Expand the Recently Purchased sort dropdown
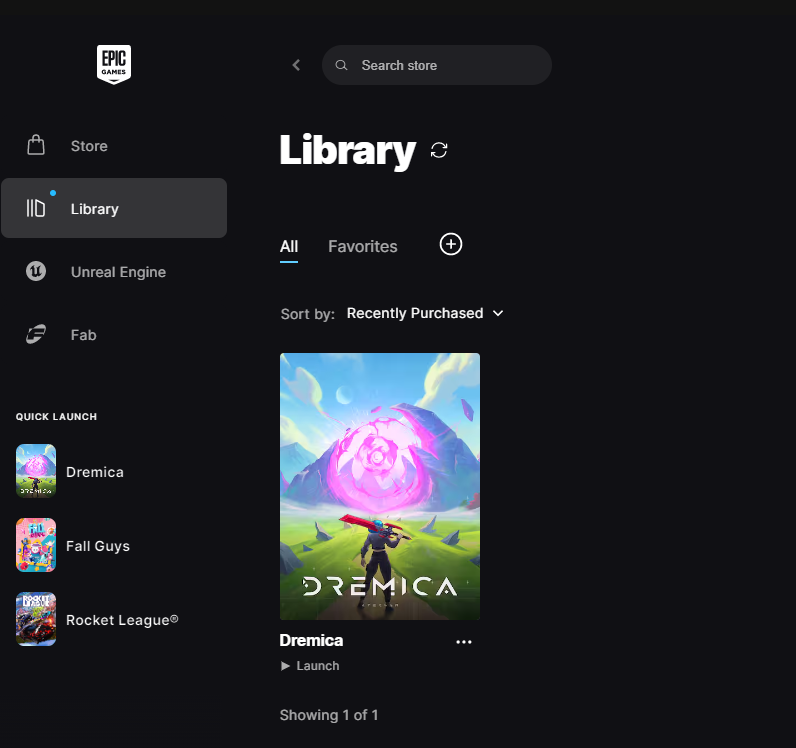This screenshot has width=796, height=748. pyautogui.click(x=415, y=313)
